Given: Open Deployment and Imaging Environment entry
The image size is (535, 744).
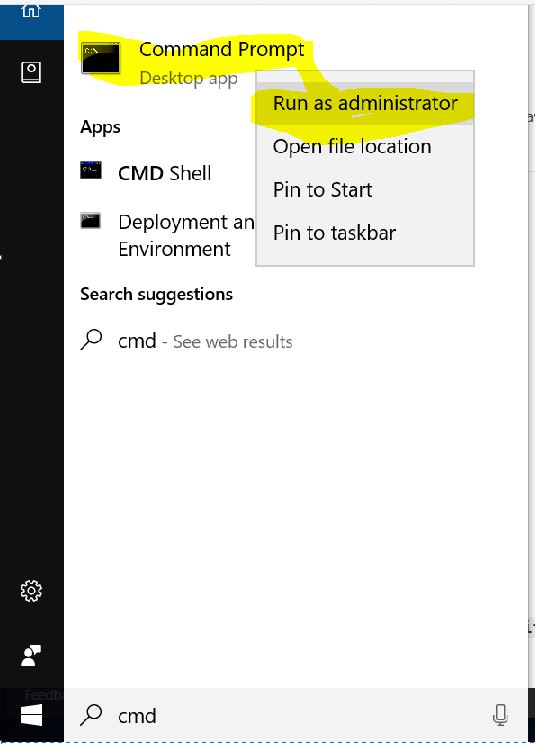Looking at the screenshot, I should [186, 235].
